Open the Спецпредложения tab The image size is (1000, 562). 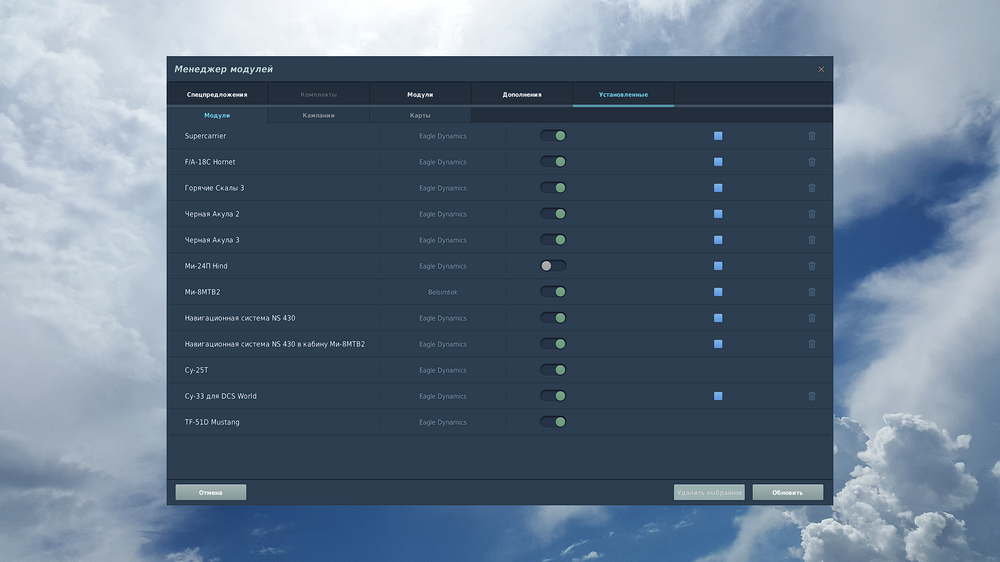coord(217,95)
